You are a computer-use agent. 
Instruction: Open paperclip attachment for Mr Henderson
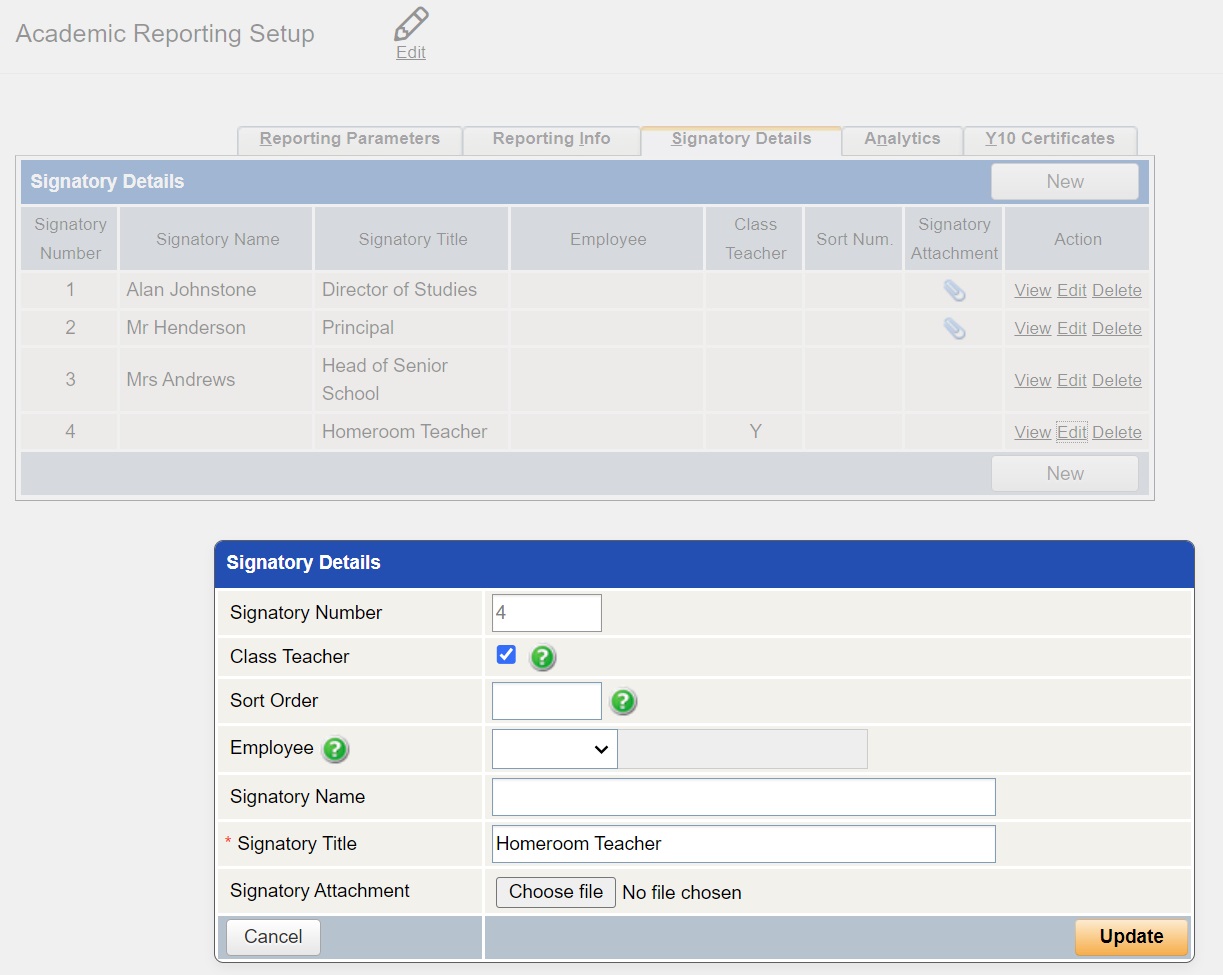954,329
